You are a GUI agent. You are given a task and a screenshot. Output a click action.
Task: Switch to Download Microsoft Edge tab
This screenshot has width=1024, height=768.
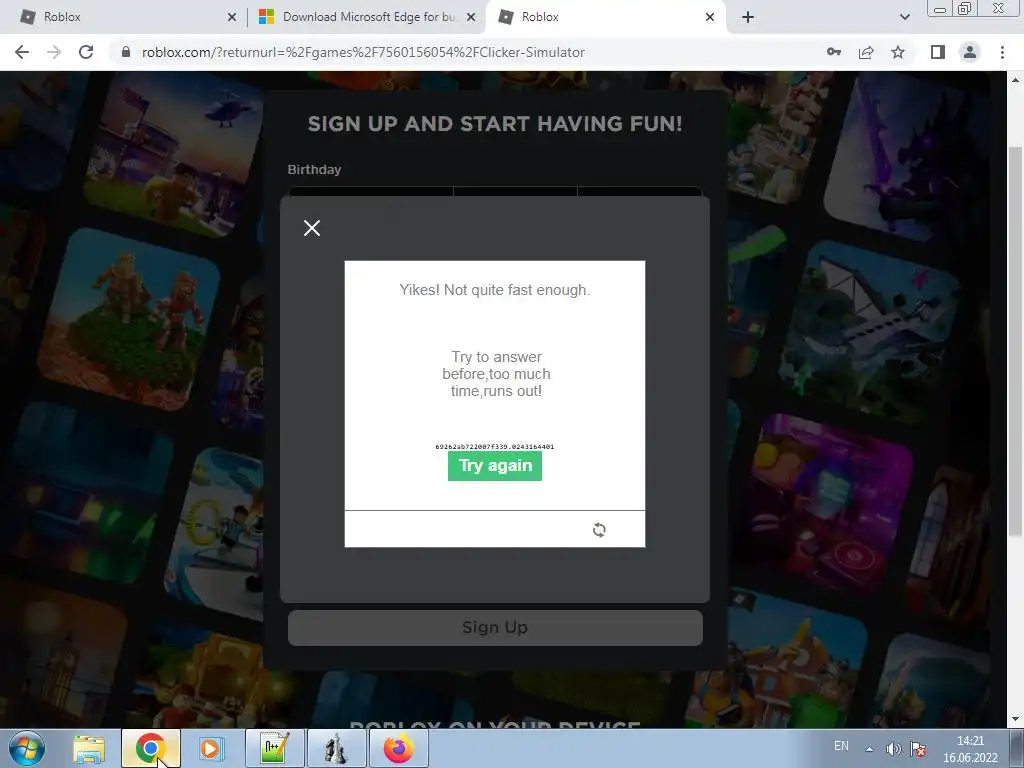coord(367,17)
